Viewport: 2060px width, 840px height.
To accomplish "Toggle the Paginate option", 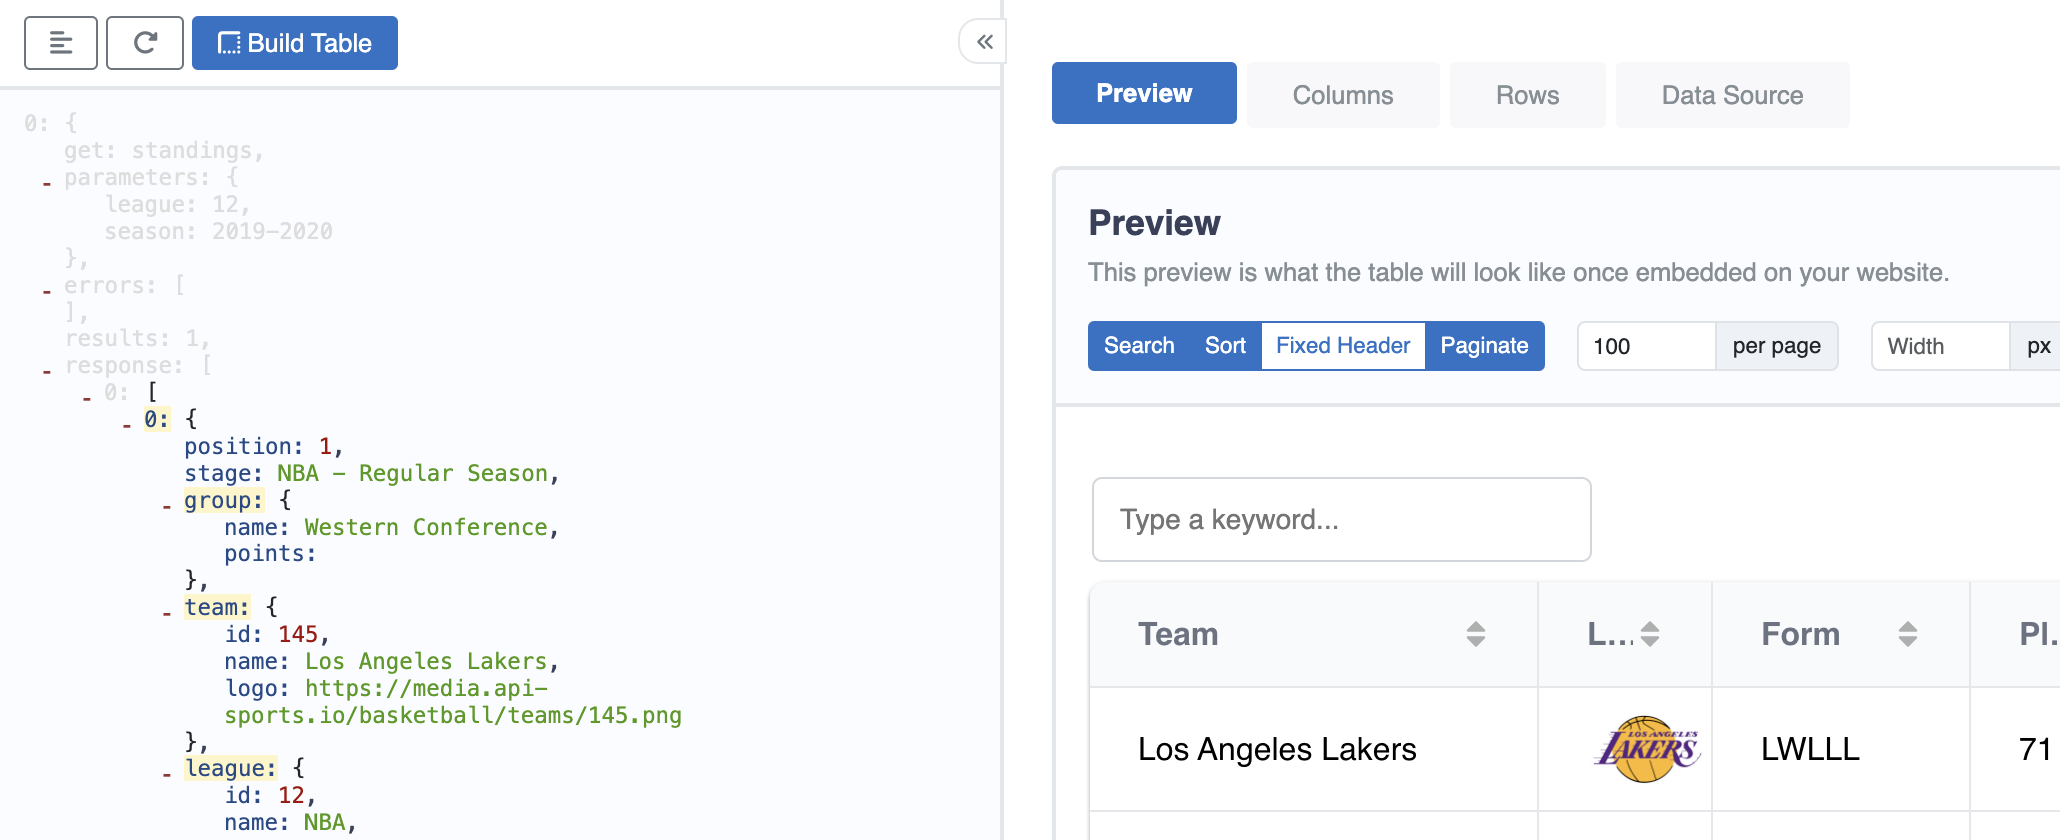I will pyautogui.click(x=1484, y=346).
